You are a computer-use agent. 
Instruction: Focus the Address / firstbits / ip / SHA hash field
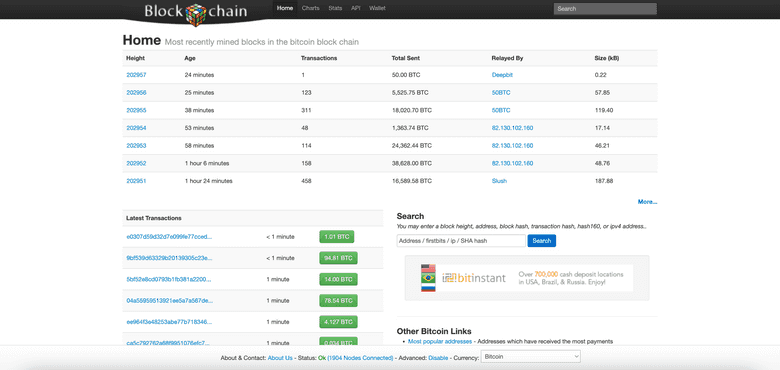pos(461,241)
